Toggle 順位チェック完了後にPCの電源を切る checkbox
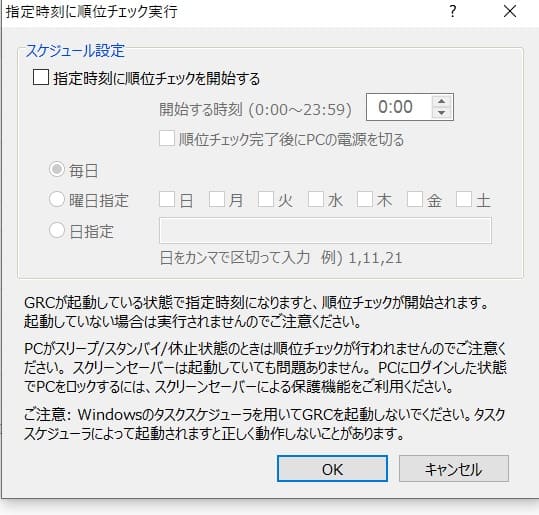 tap(167, 138)
